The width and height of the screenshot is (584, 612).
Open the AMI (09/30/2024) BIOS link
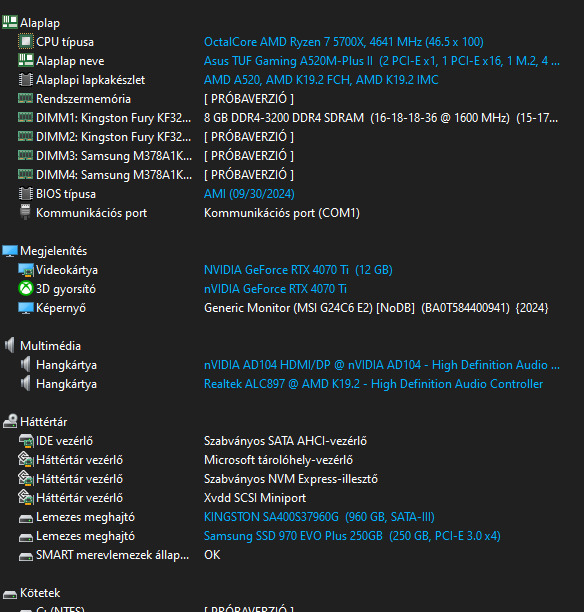coord(249,194)
